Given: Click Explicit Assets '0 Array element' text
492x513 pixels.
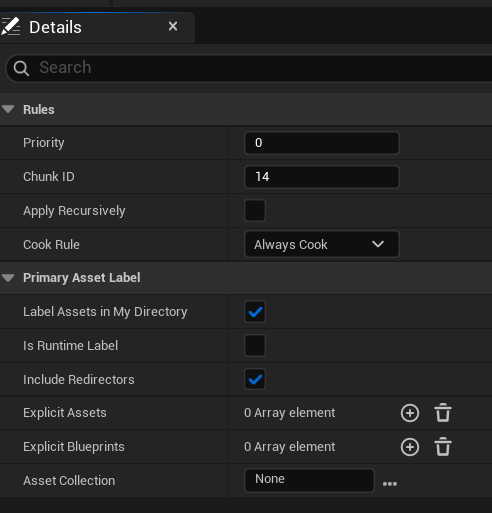Looking at the screenshot, I should [x=289, y=413].
